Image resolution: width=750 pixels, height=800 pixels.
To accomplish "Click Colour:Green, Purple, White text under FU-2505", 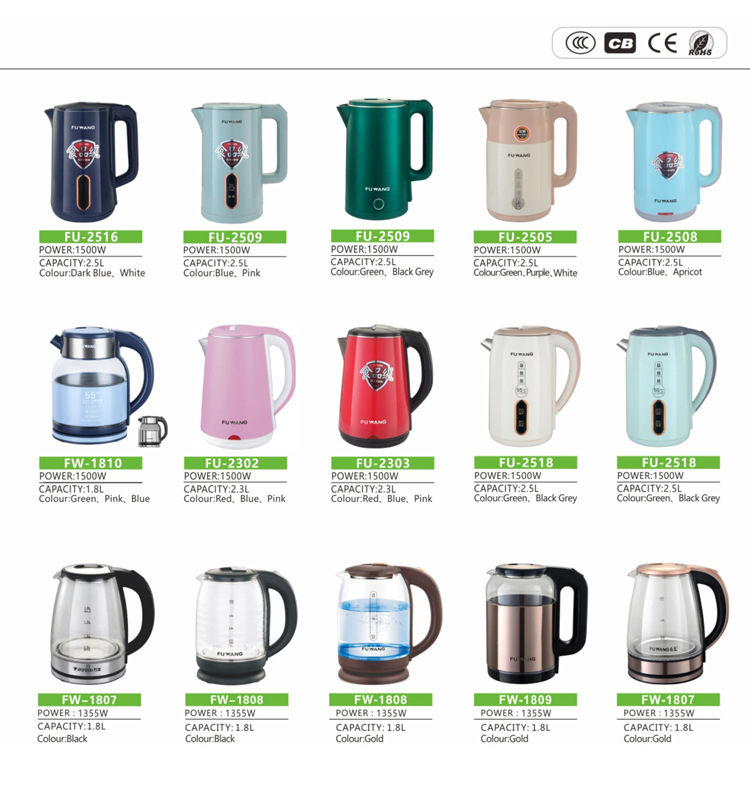I will (x=525, y=273).
